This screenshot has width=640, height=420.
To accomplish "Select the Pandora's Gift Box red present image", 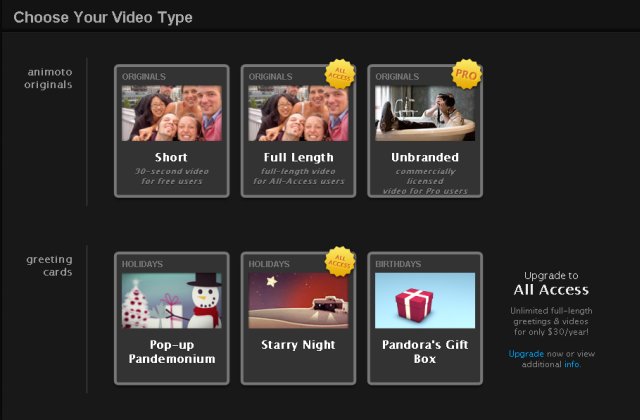I will pos(425,301).
